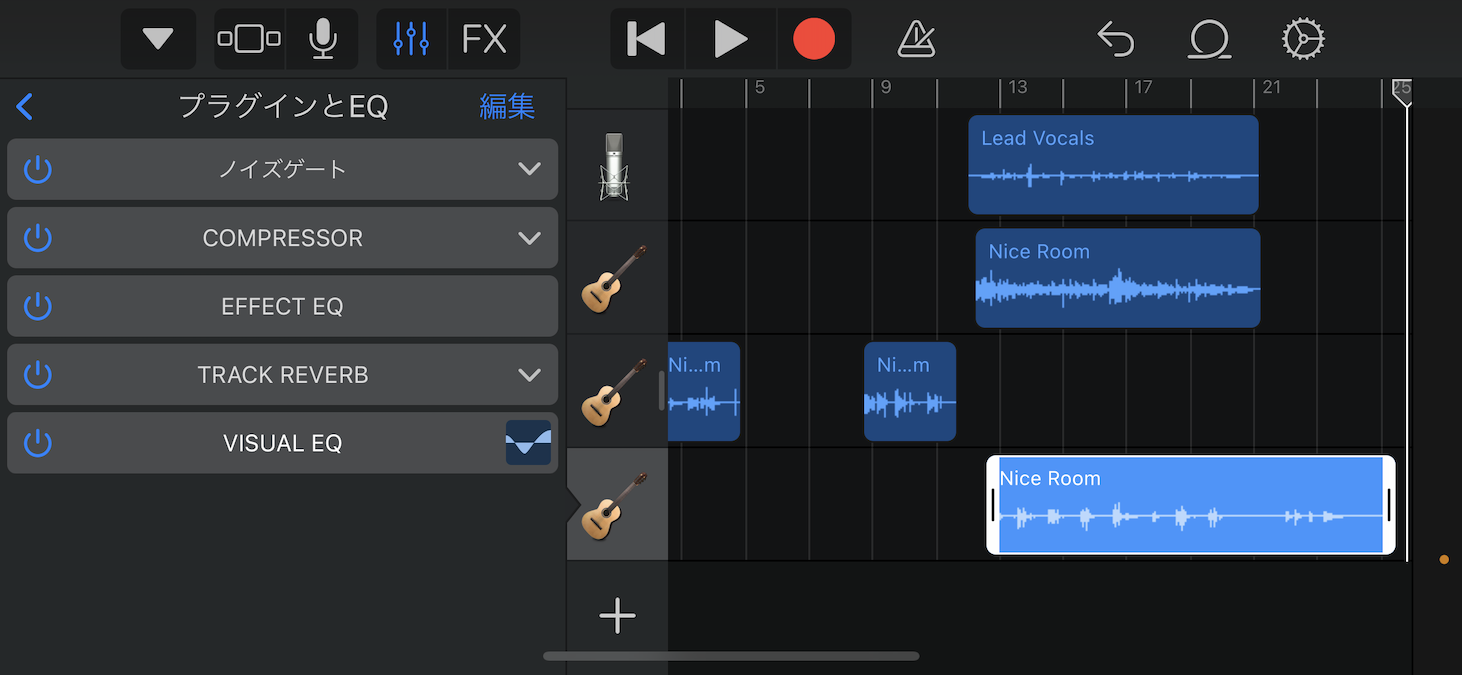Tap the playhead marker at bar 25

click(1402, 90)
